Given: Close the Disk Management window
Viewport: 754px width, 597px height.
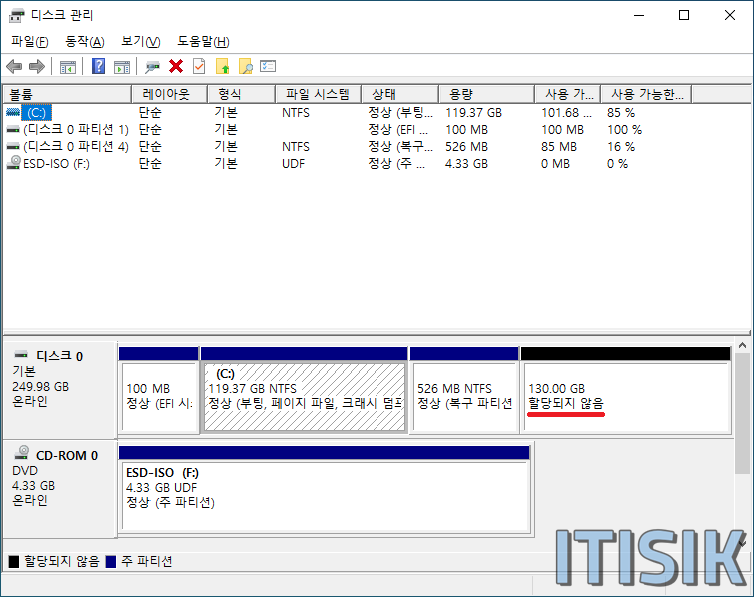Looking at the screenshot, I should [729, 15].
